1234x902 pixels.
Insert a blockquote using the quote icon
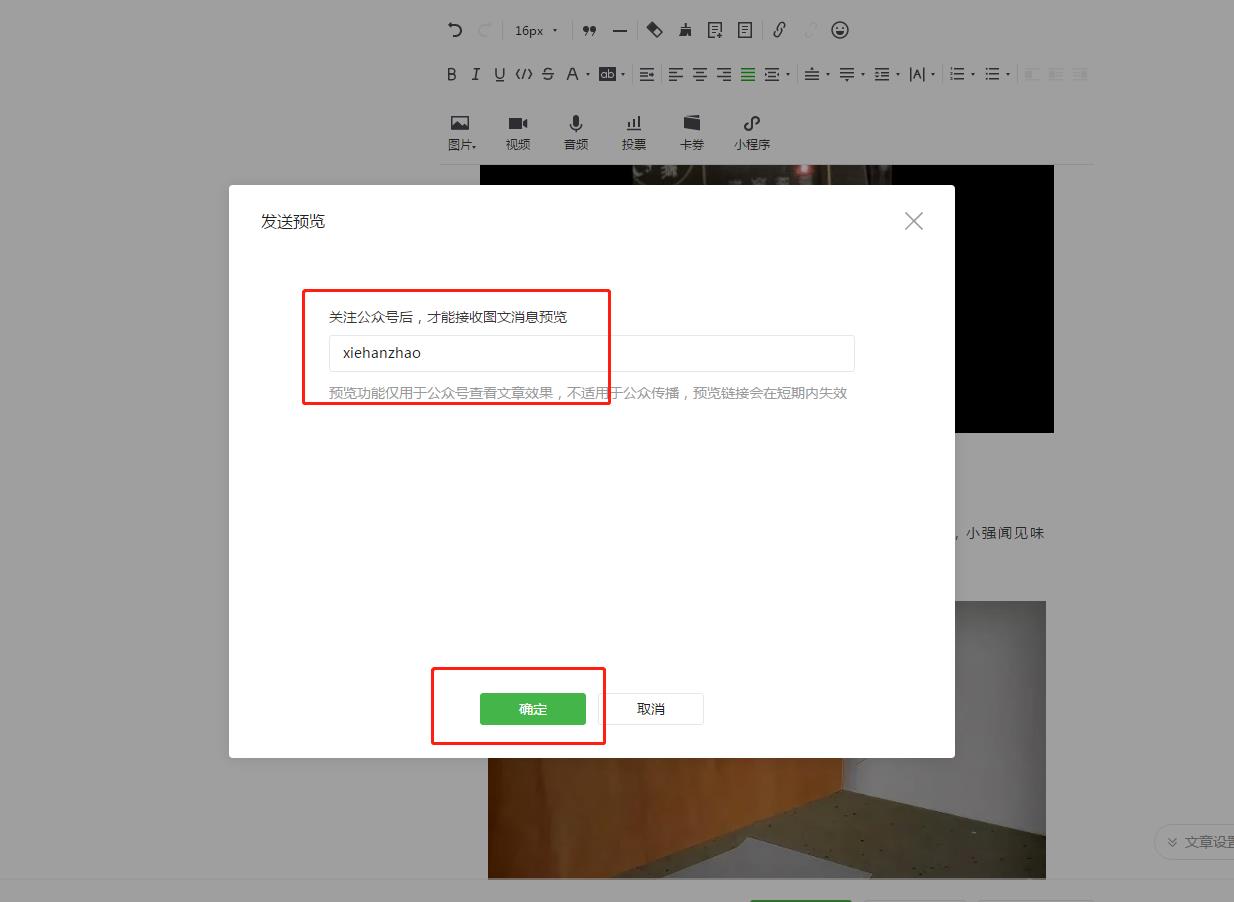589,31
